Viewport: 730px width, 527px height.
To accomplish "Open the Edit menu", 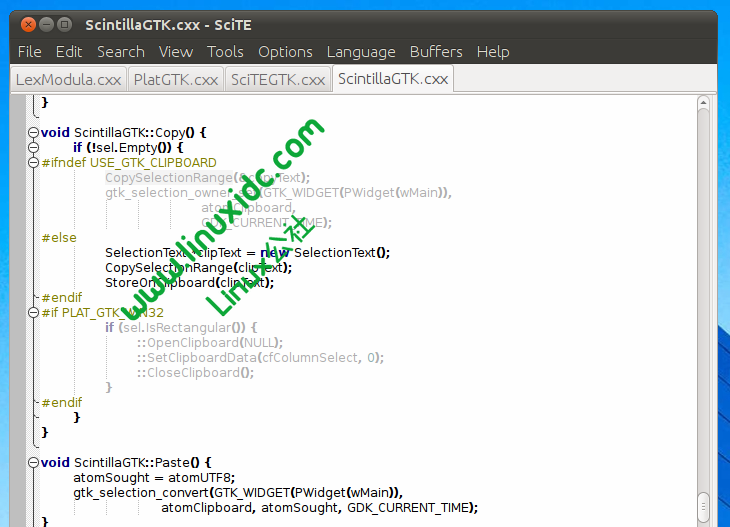I will pos(69,52).
